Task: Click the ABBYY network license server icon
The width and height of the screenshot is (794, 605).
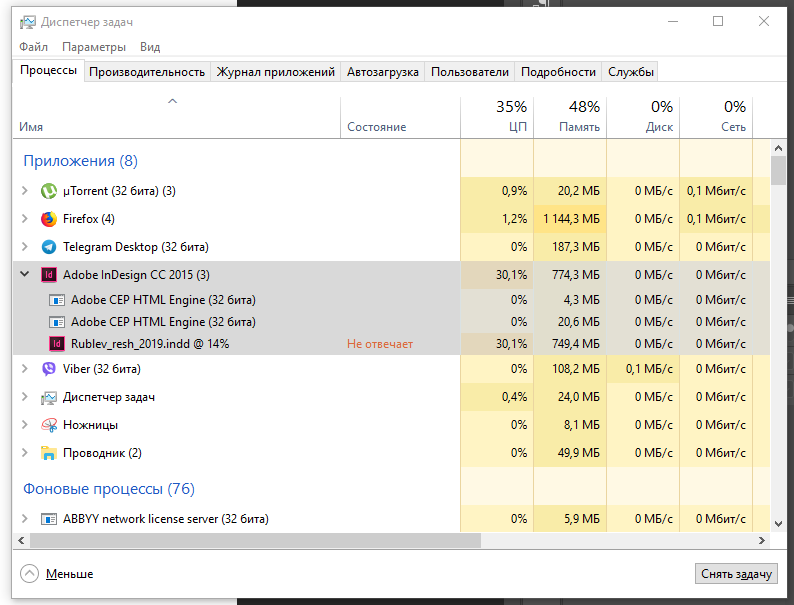Action: point(49,519)
